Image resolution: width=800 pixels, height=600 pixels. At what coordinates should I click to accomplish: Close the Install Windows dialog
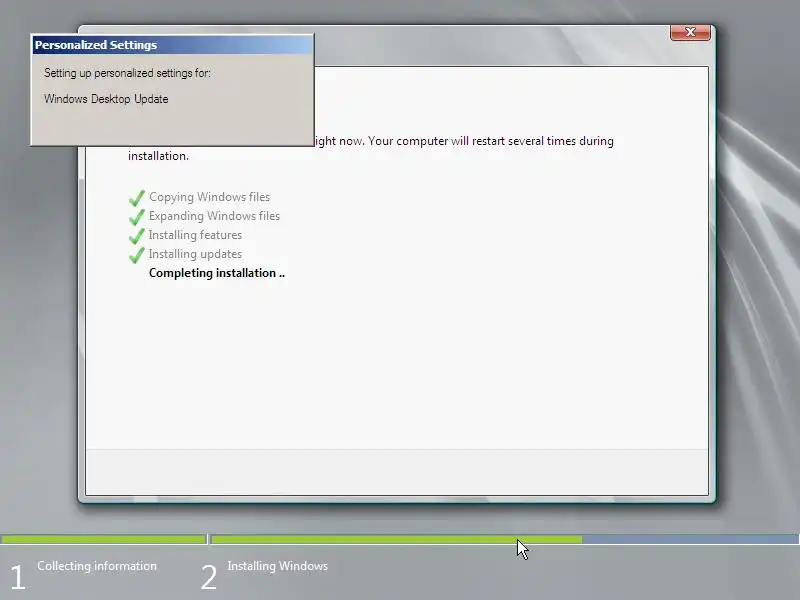(690, 32)
